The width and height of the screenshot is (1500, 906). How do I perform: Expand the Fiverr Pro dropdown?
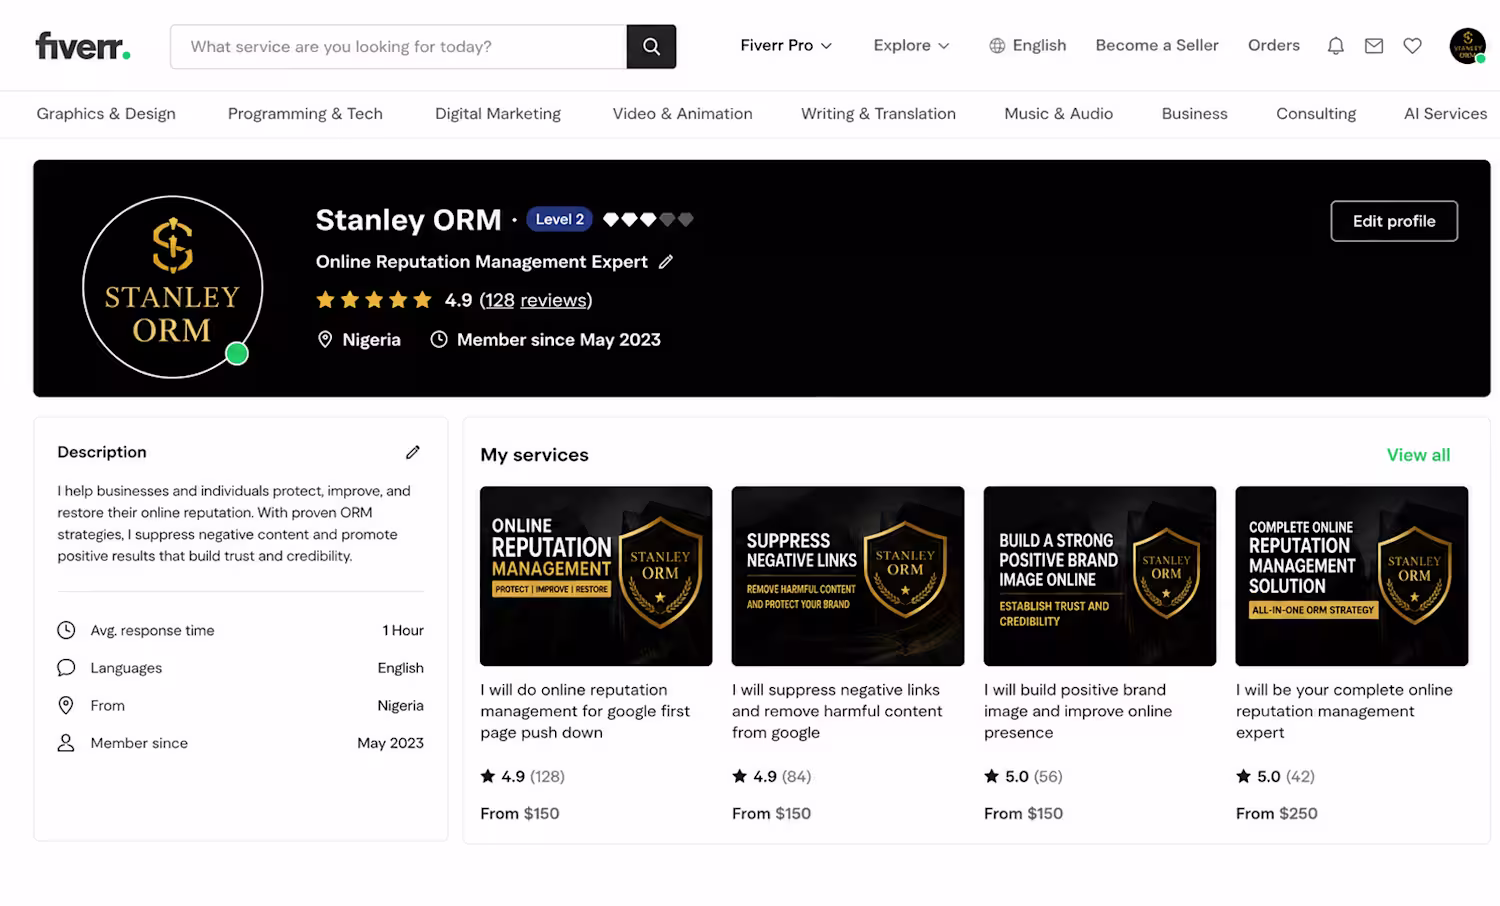click(x=786, y=46)
